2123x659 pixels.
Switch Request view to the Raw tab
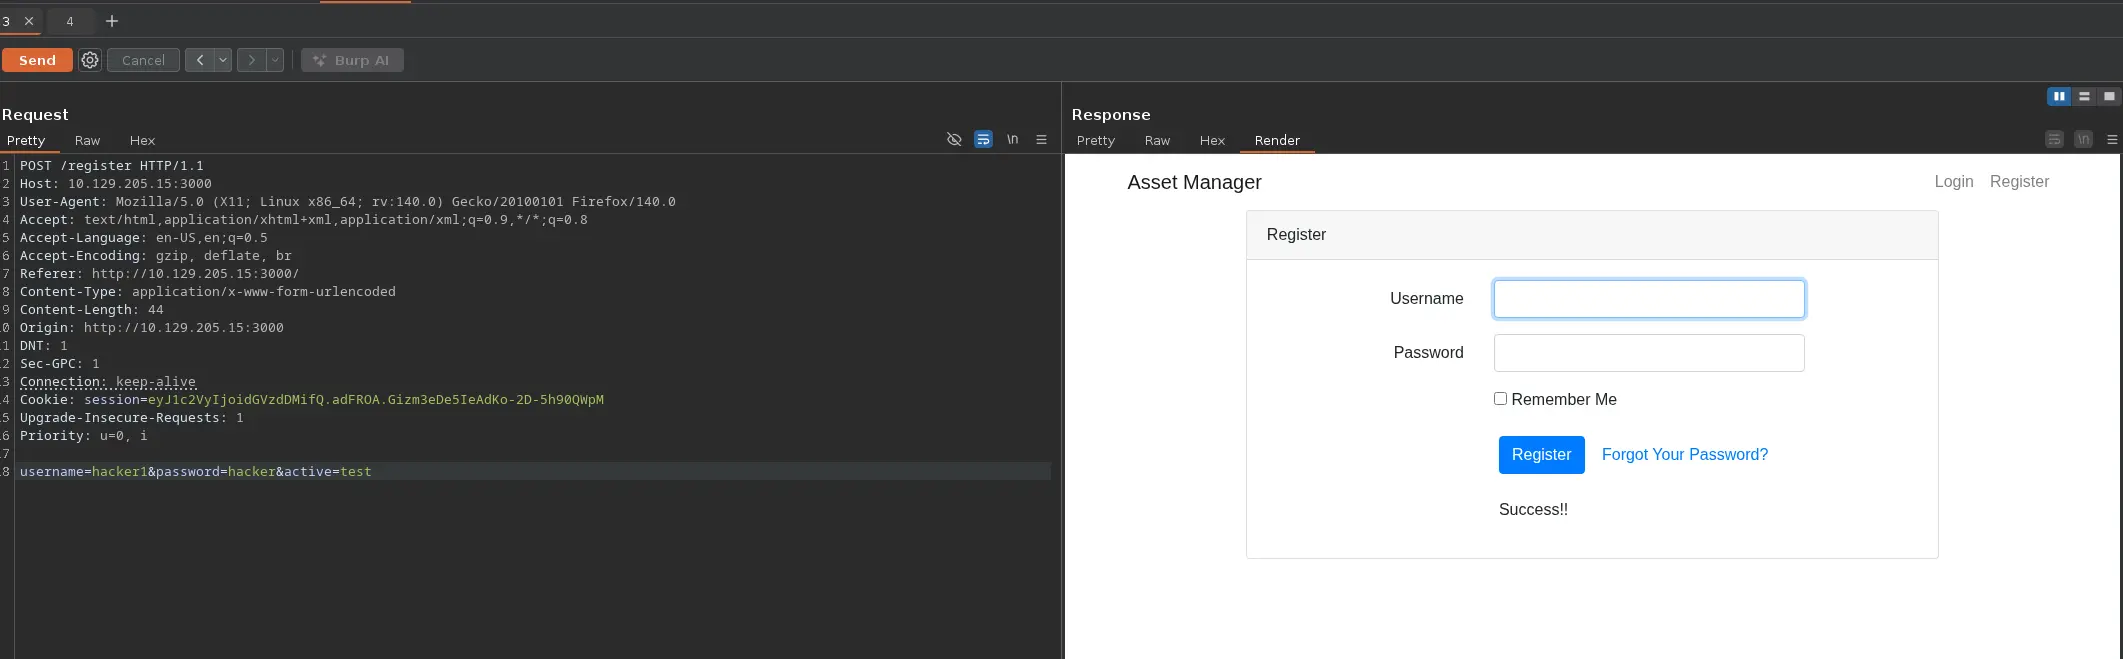click(87, 141)
